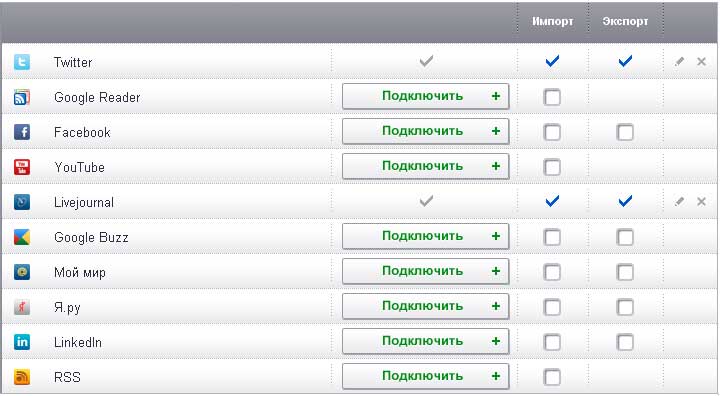Click the Google Reader feed icon

click(x=22, y=97)
